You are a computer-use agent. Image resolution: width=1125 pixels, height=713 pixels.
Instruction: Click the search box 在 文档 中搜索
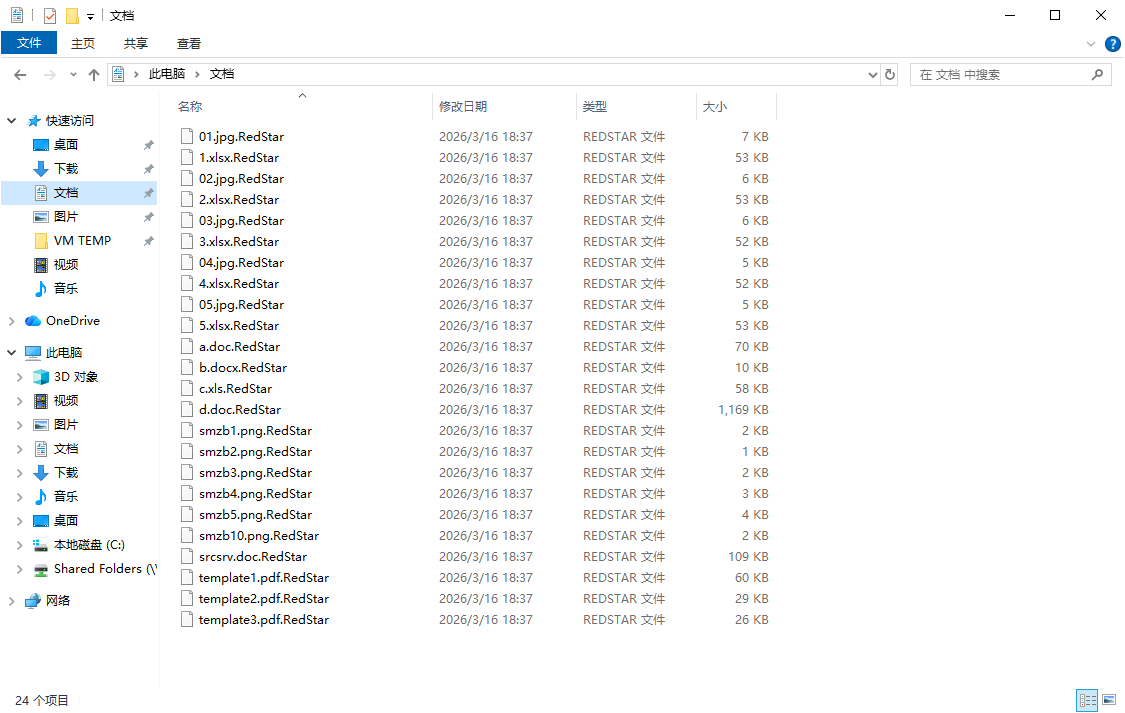point(1003,75)
